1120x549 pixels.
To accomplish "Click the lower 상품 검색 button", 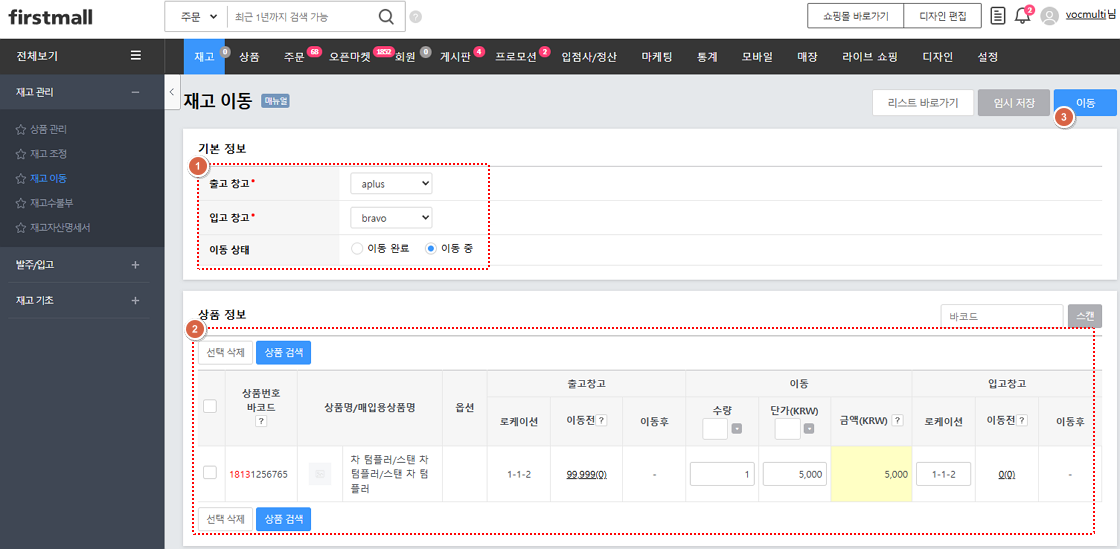I will pos(284,519).
